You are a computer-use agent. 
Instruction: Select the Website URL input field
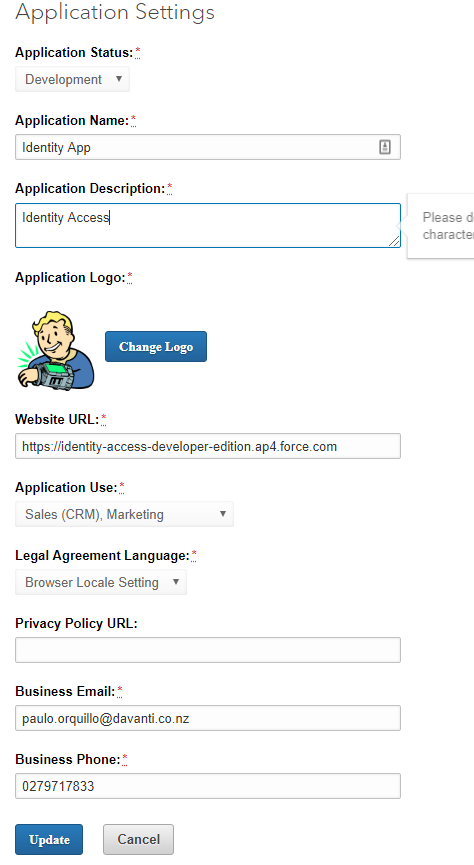(207, 446)
